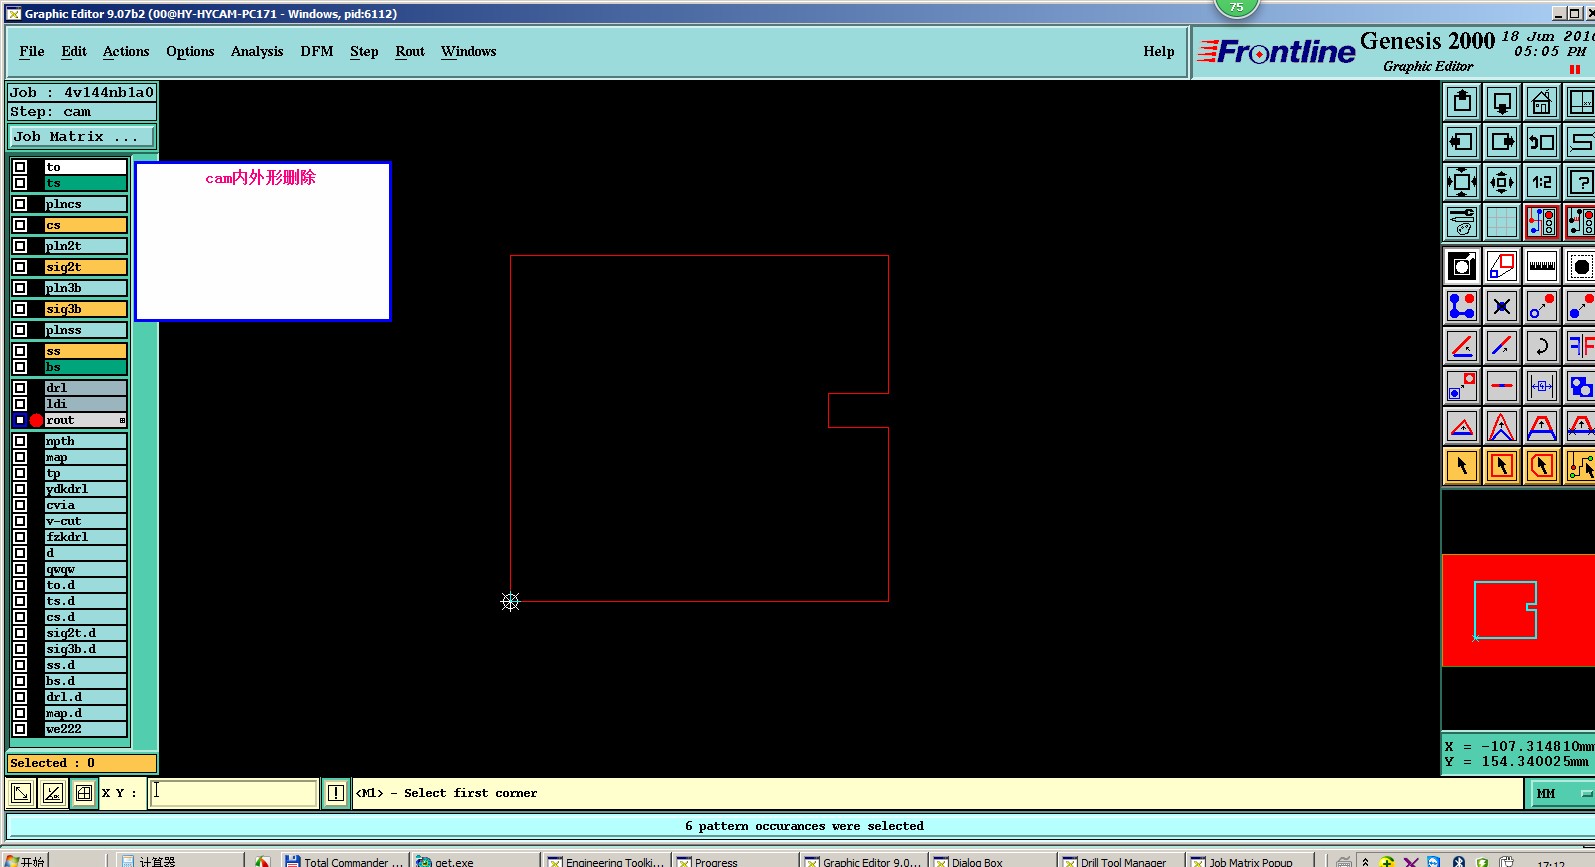Viewport: 1595px width, 867px height.
Task: Toggle display checkbox for layer 'to'
Action: pyautogui.click(x=20, y=167)
